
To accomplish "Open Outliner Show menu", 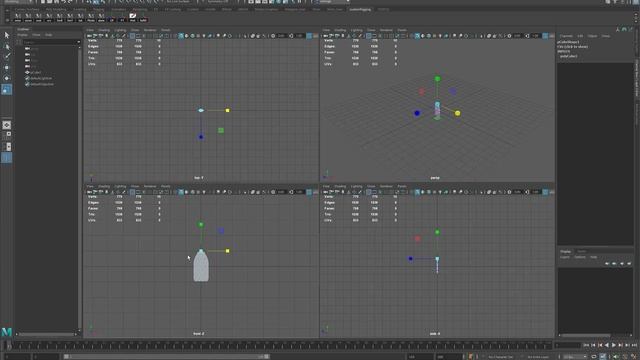I will [x=36, y=35].
